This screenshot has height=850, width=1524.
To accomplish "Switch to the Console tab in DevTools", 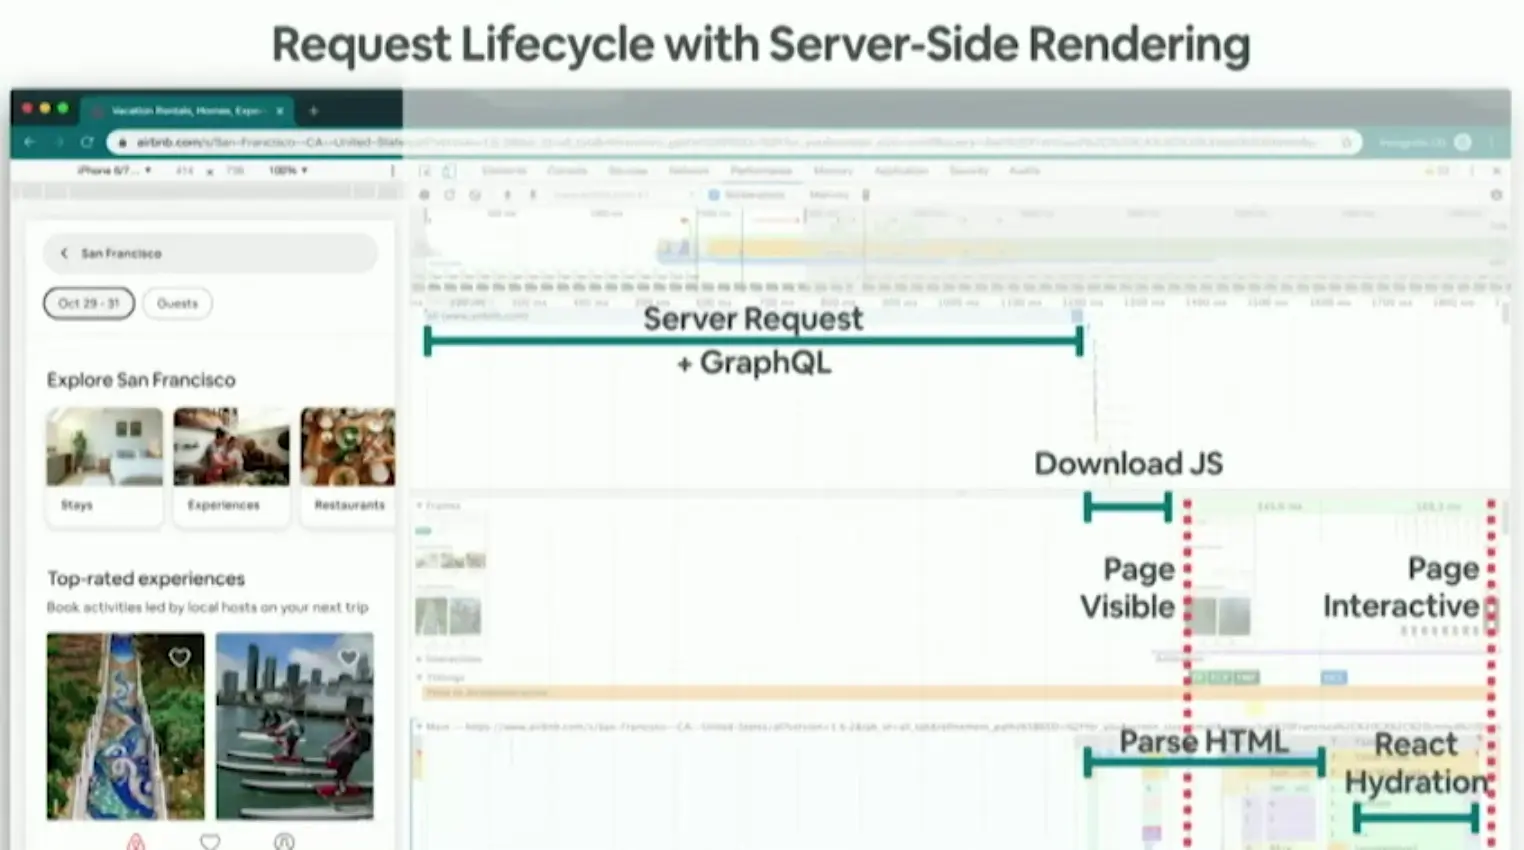I will tap(567, 171).
